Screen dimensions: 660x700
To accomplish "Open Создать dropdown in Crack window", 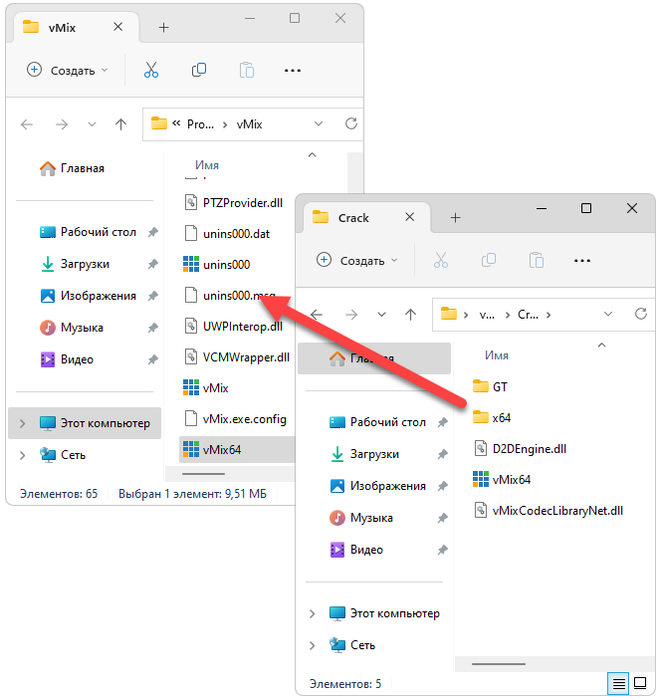I will (357, 260).
